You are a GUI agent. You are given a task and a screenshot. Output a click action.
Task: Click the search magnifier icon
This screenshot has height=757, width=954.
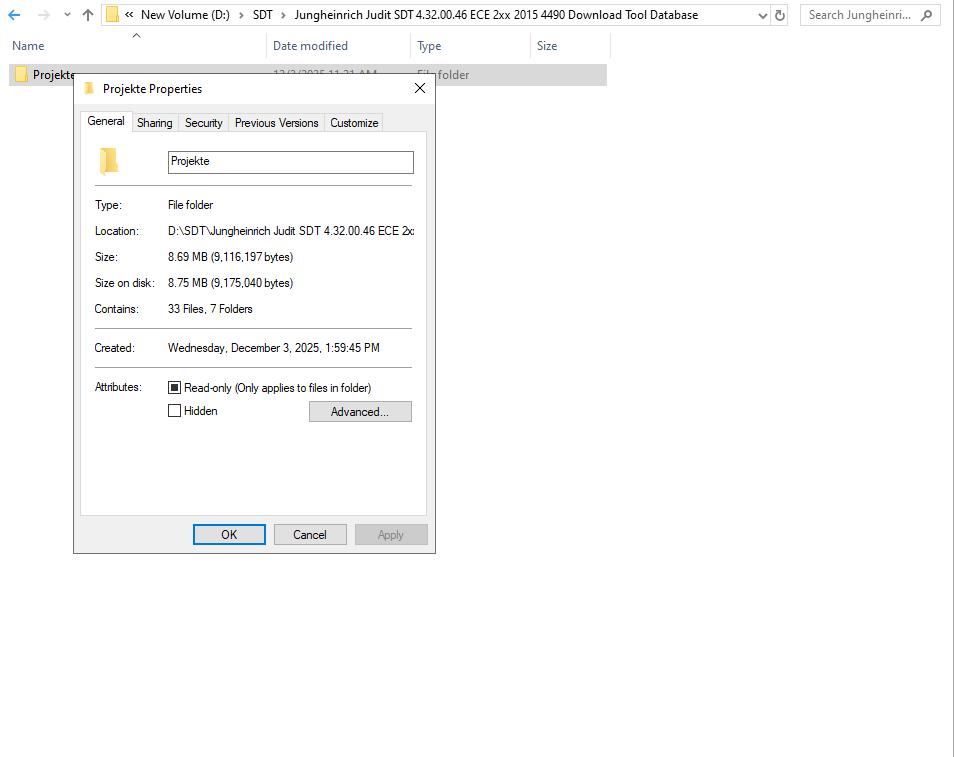tap(926, 15)
